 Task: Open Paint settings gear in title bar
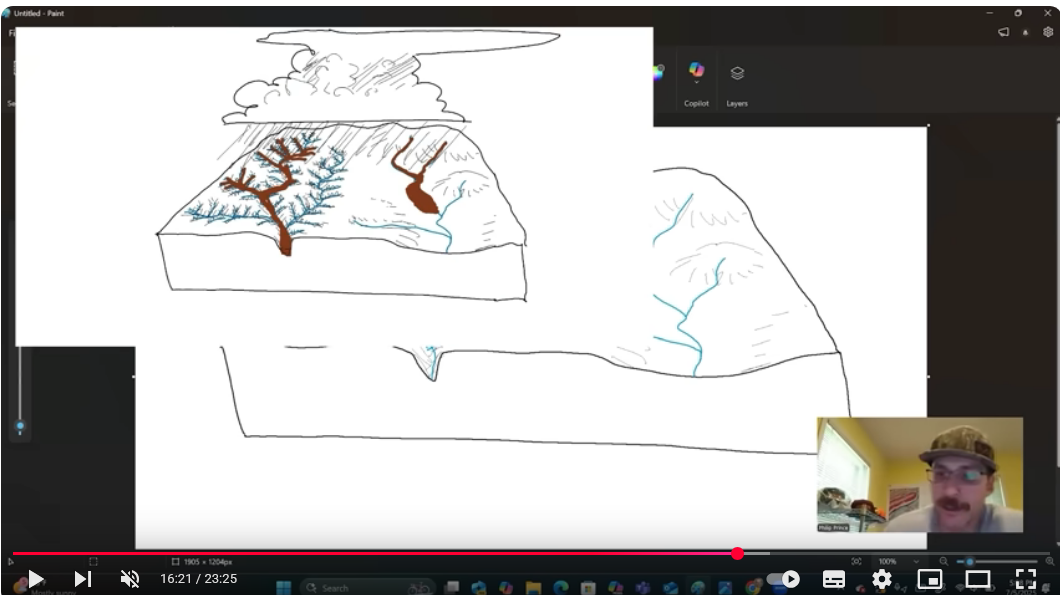pyautogui.click(x=1048, y=32)
